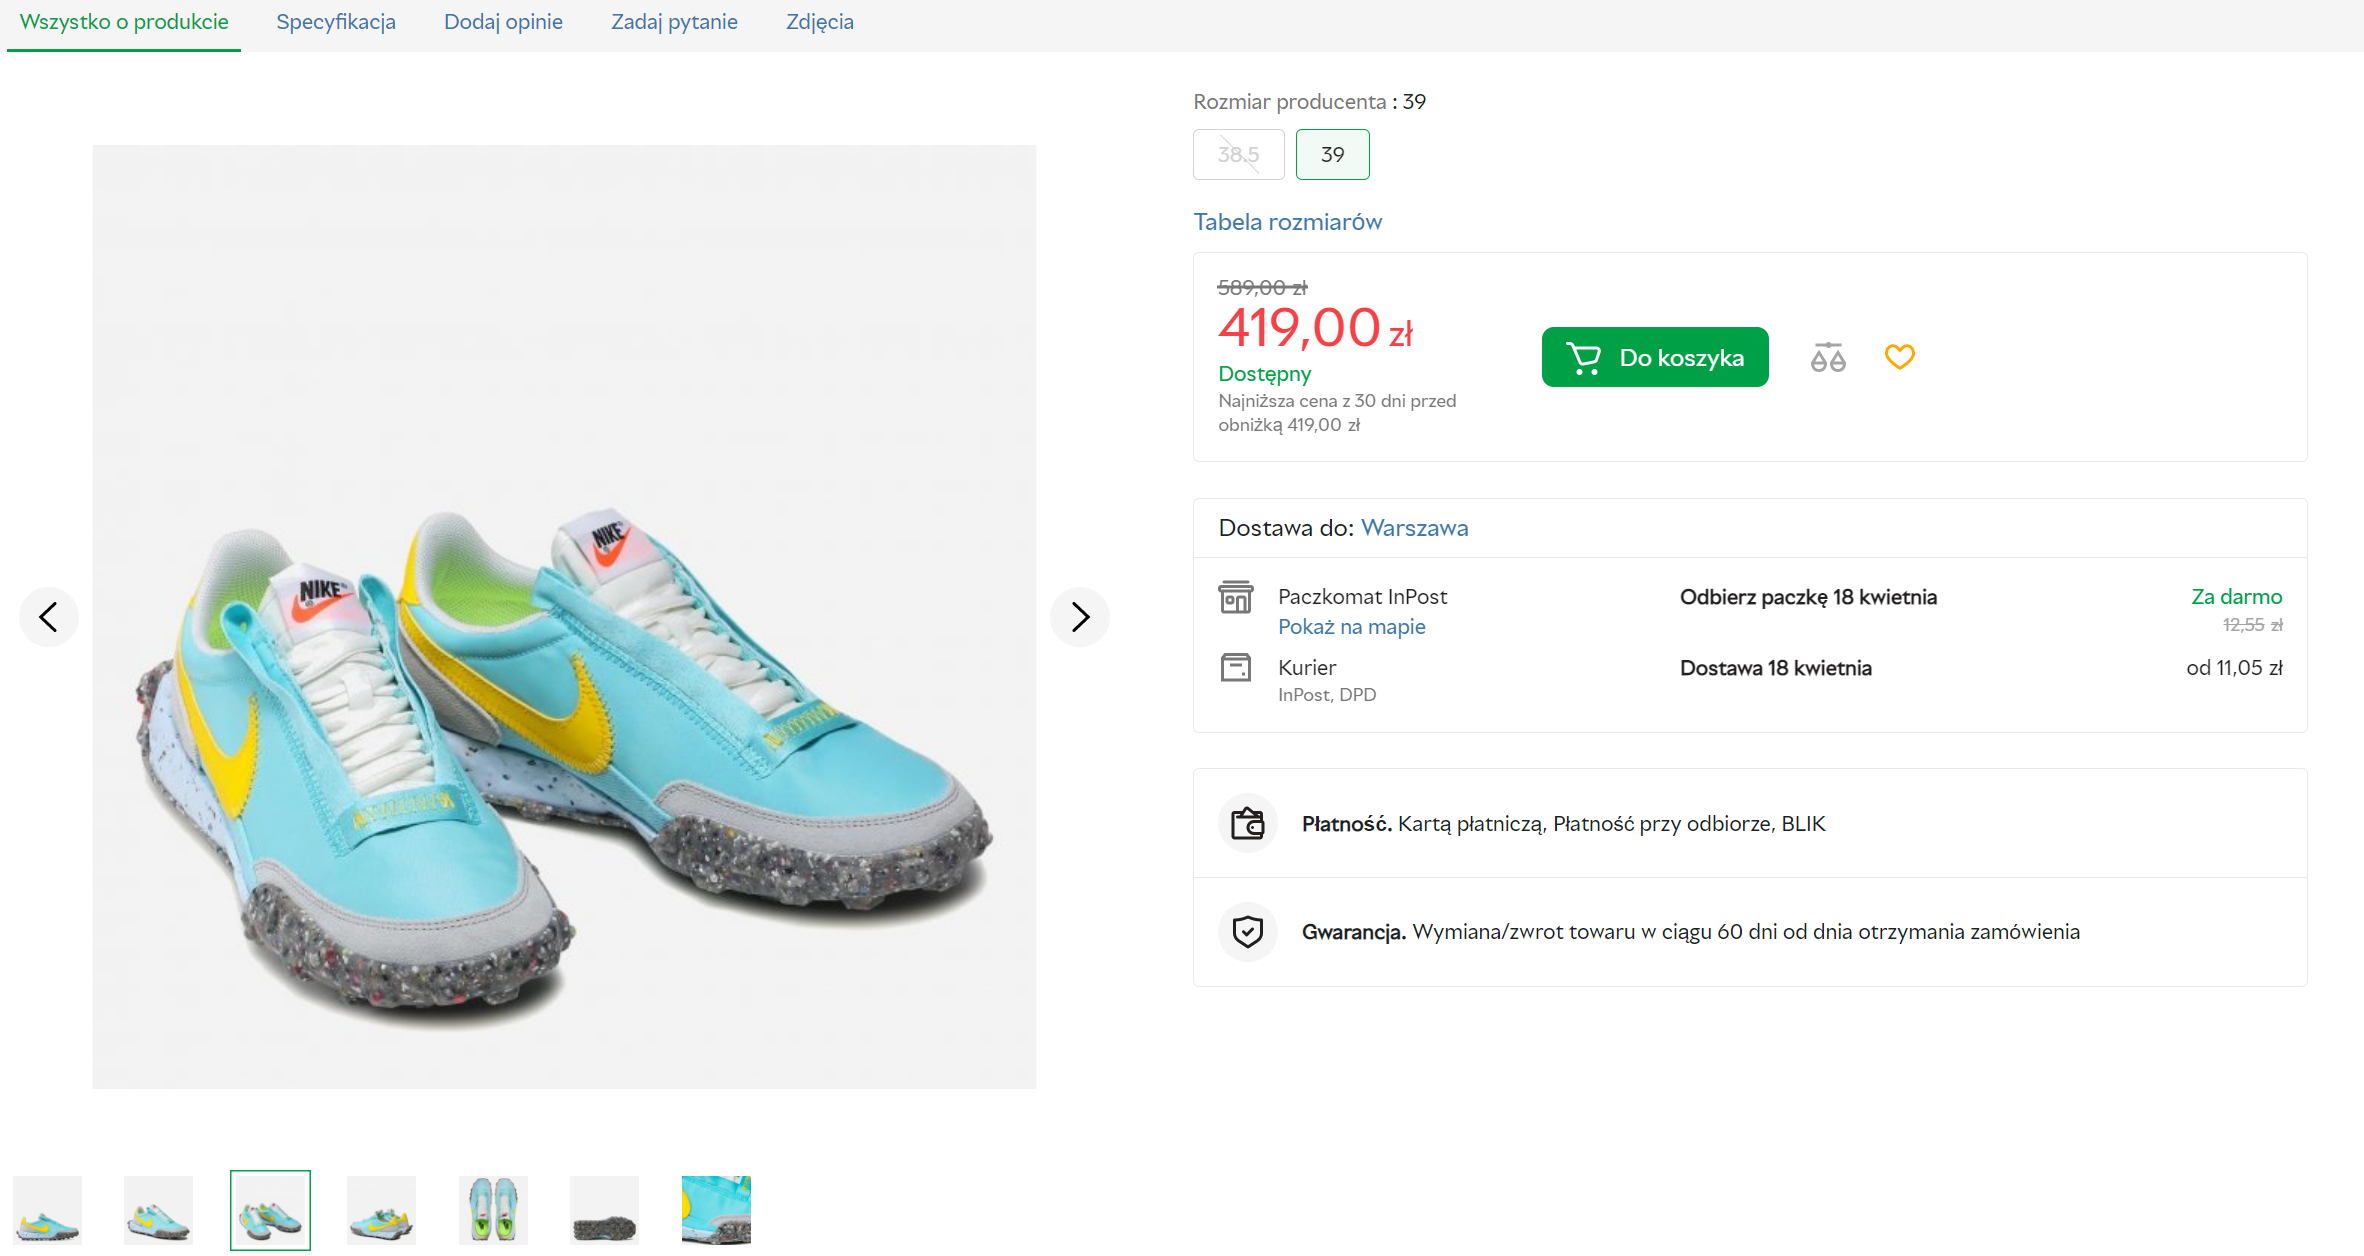Click the payment wallet icon
The height and width of the screenshot is (1256, 2364).
[1247, 824]
